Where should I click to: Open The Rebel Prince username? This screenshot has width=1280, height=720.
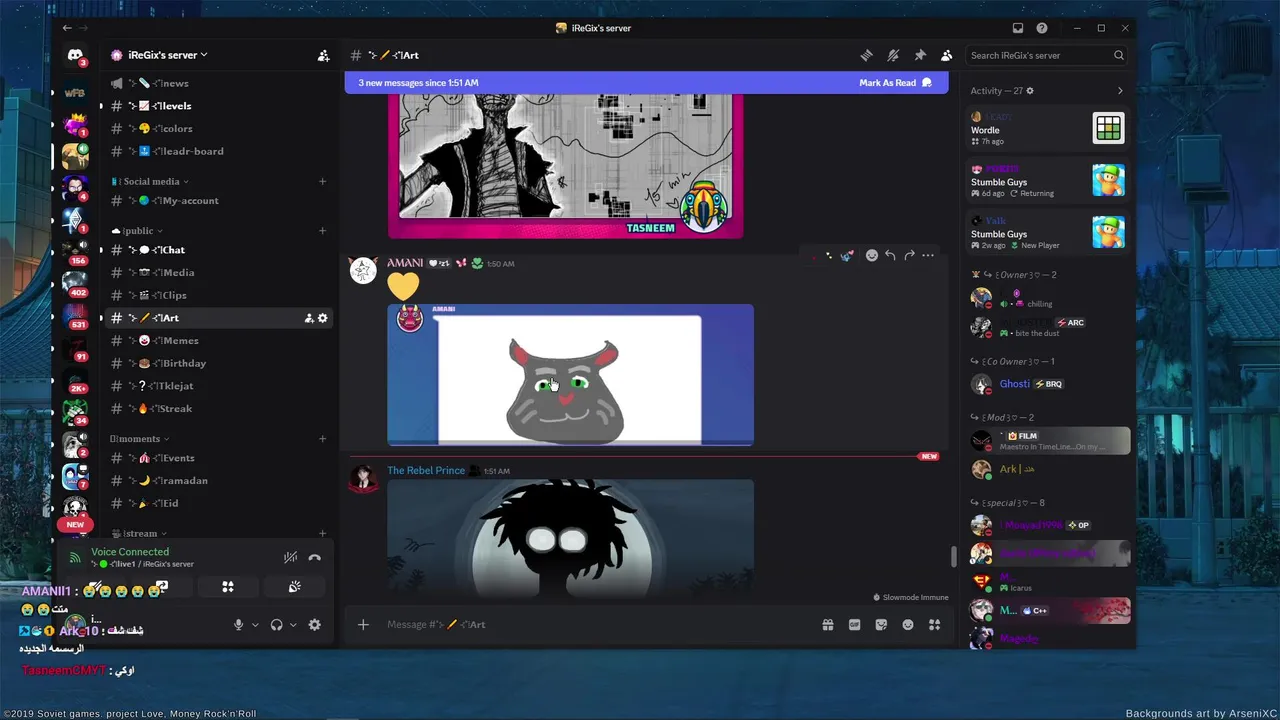pos(426,471)
